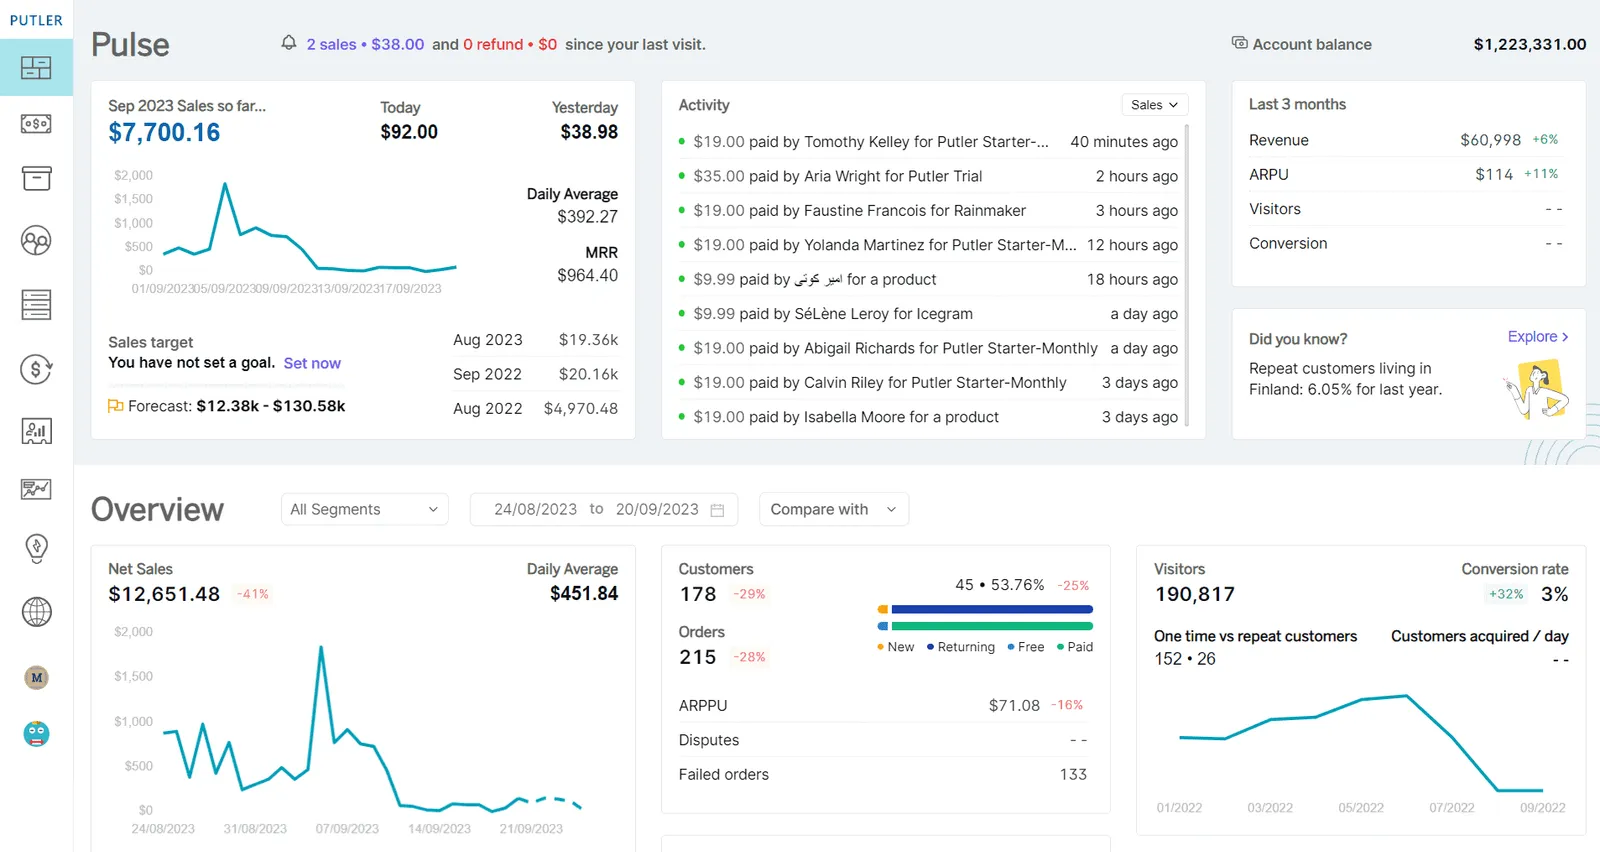Viewport: 1600px width, 852px height.
Task: Open the Customers people icon in sidebar
Action: coord(36,241)
